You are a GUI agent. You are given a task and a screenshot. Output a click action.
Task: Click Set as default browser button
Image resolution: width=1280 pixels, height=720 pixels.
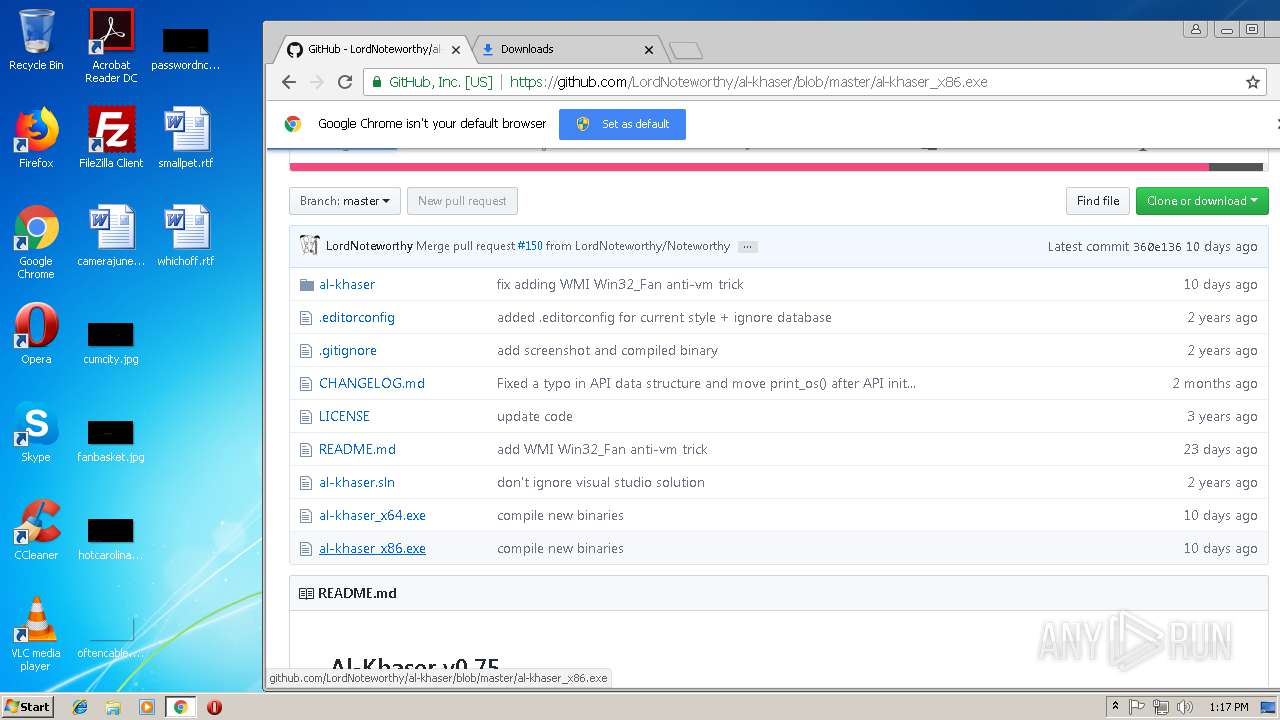[x=622, y=124]
